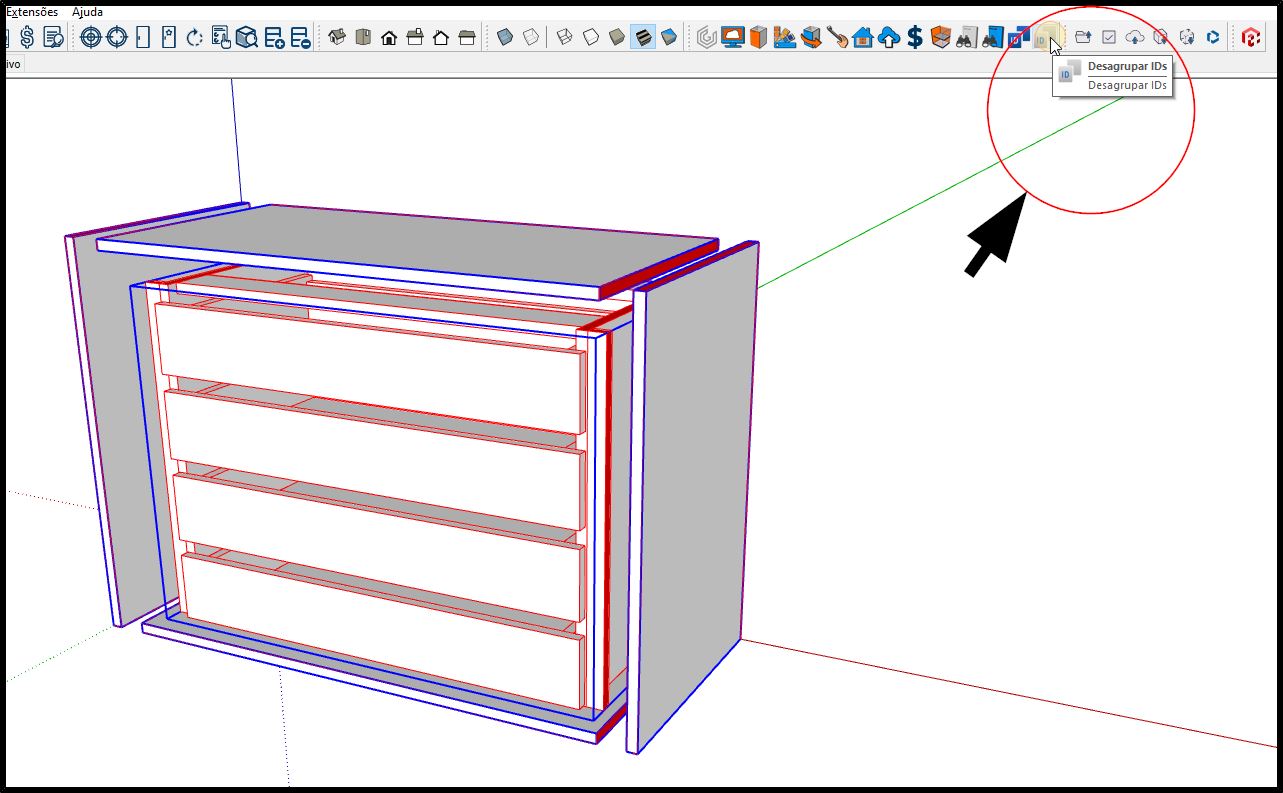Click the blue book with binoculars icon
The image size is (1283, 793).
tap(992, 38)
